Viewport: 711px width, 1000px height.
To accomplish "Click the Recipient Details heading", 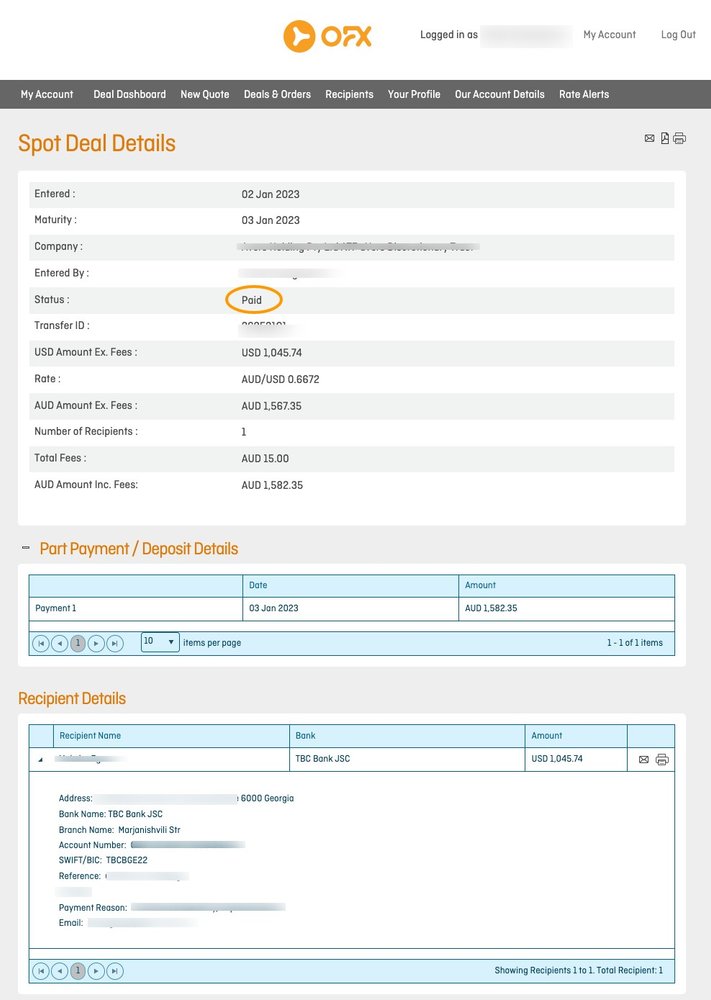I will tap(71, 698).
